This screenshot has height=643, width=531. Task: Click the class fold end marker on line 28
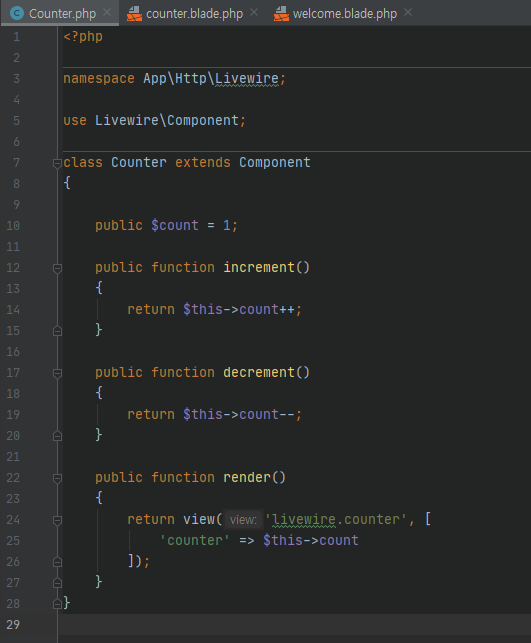[x=57, y=604]
